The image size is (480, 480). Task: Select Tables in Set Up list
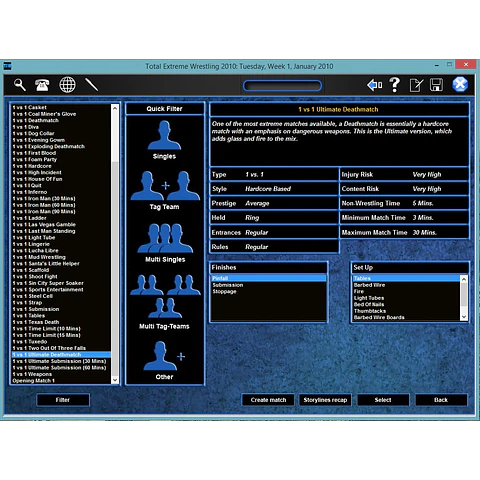(407, 278)
